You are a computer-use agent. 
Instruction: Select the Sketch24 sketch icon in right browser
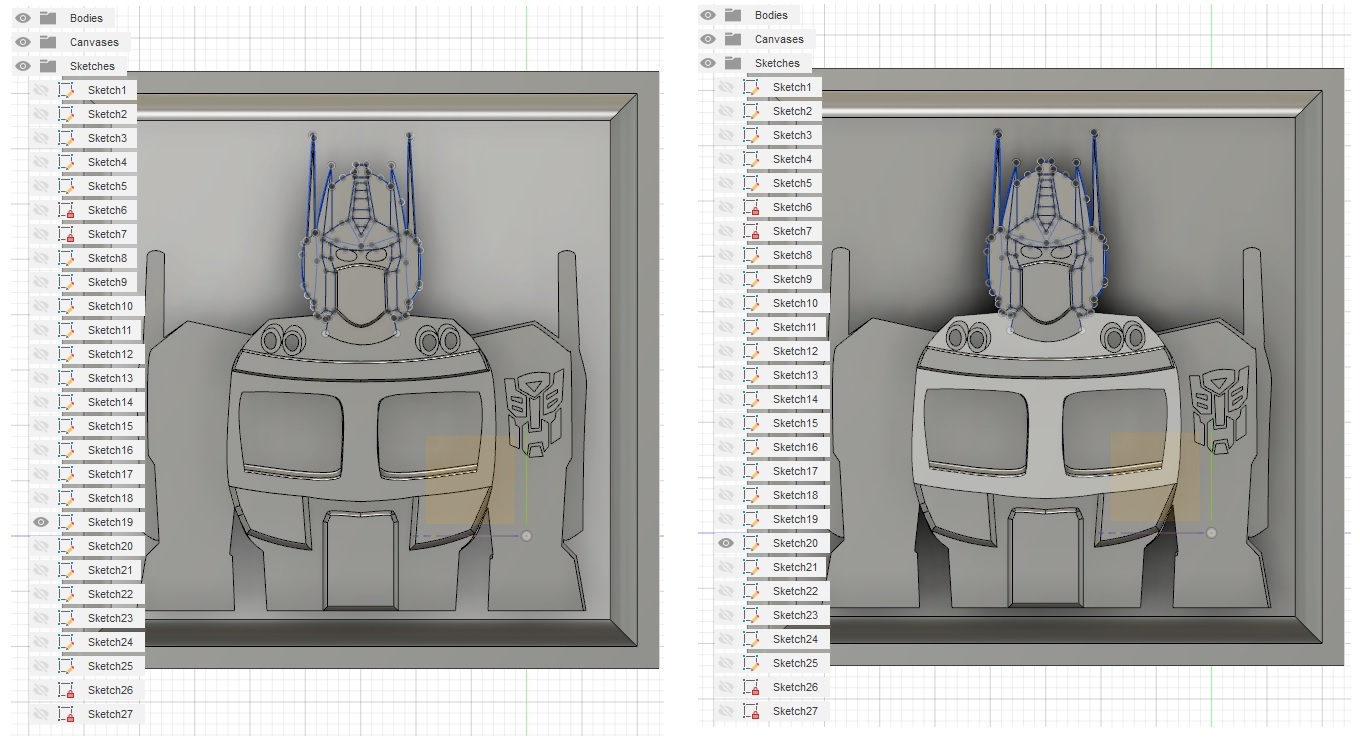(x=752, y=639)
